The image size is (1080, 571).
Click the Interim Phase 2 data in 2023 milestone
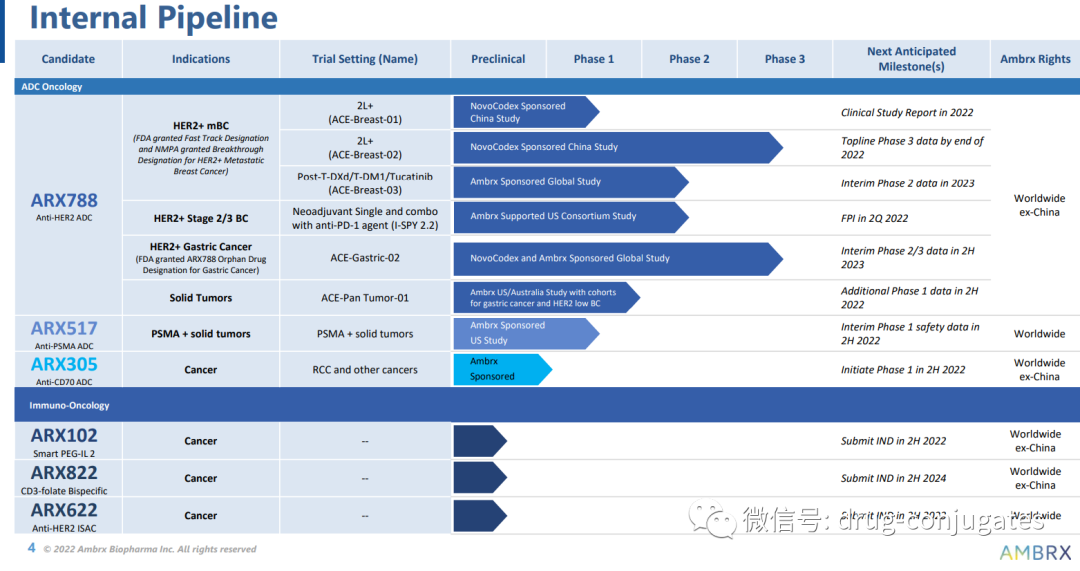point(908,183)
